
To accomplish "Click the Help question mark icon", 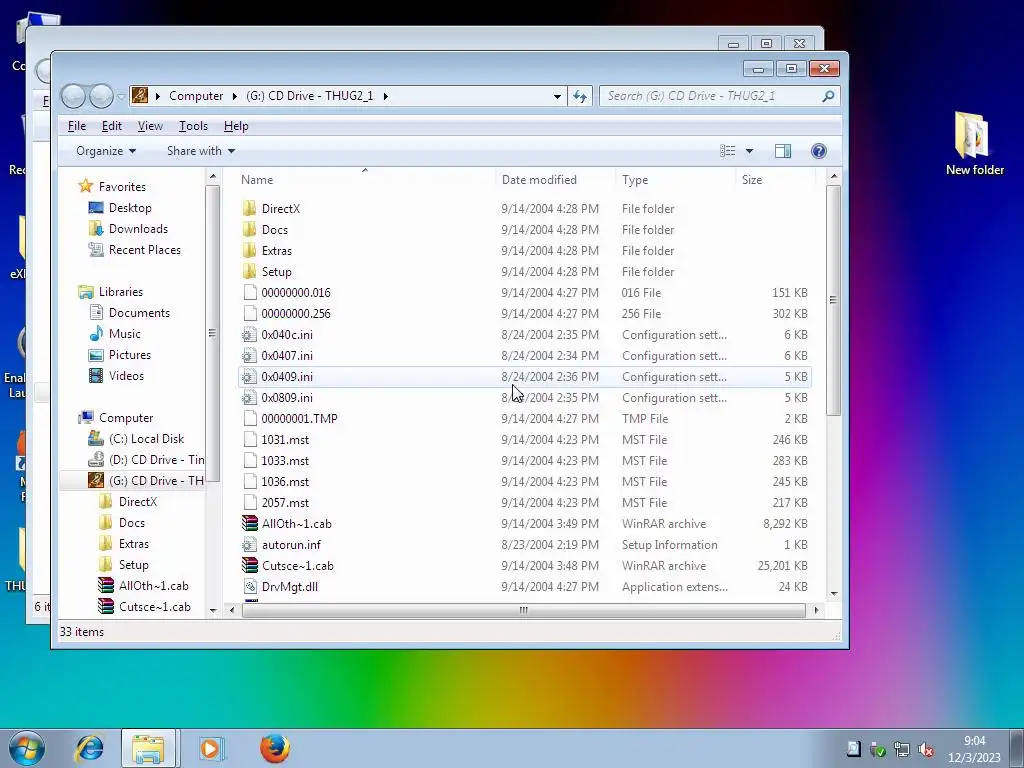I will click(x=818, y=151).
